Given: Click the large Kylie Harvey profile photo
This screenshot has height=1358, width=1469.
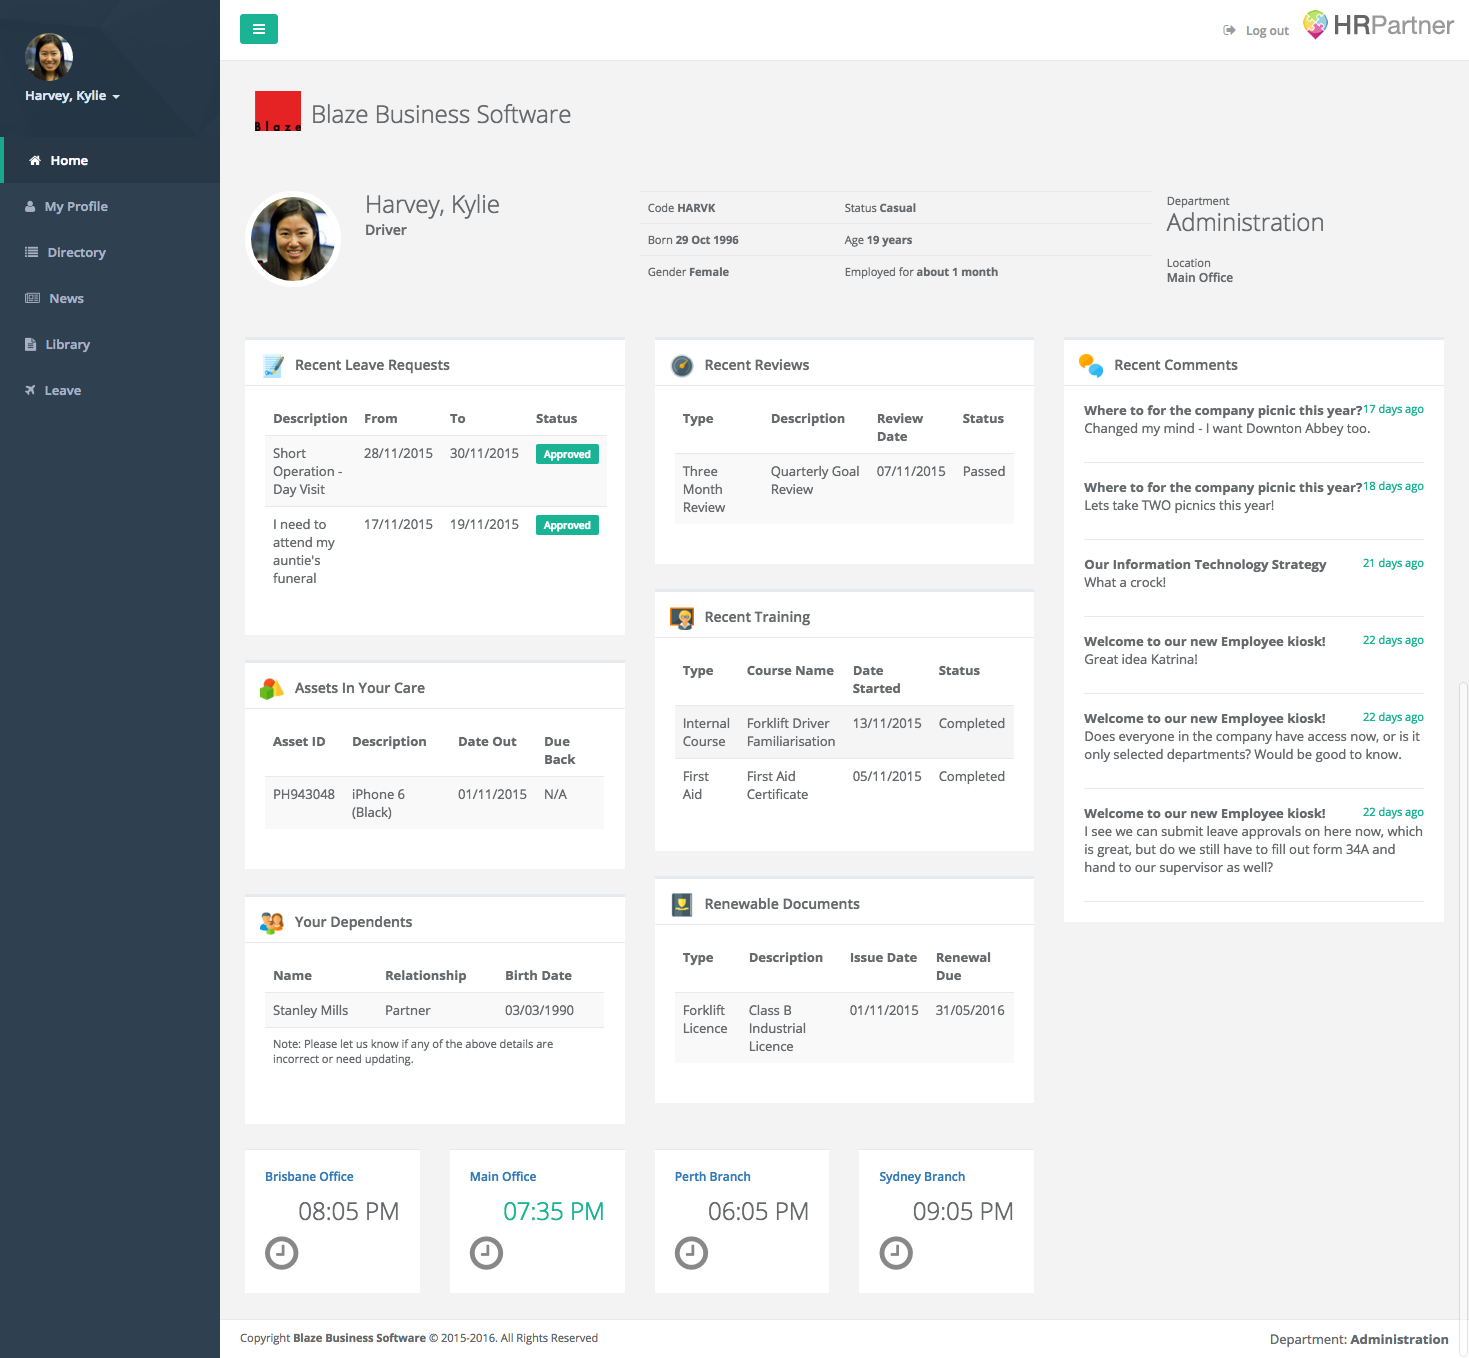Looking at the screenshot, I should click(293, 239).
